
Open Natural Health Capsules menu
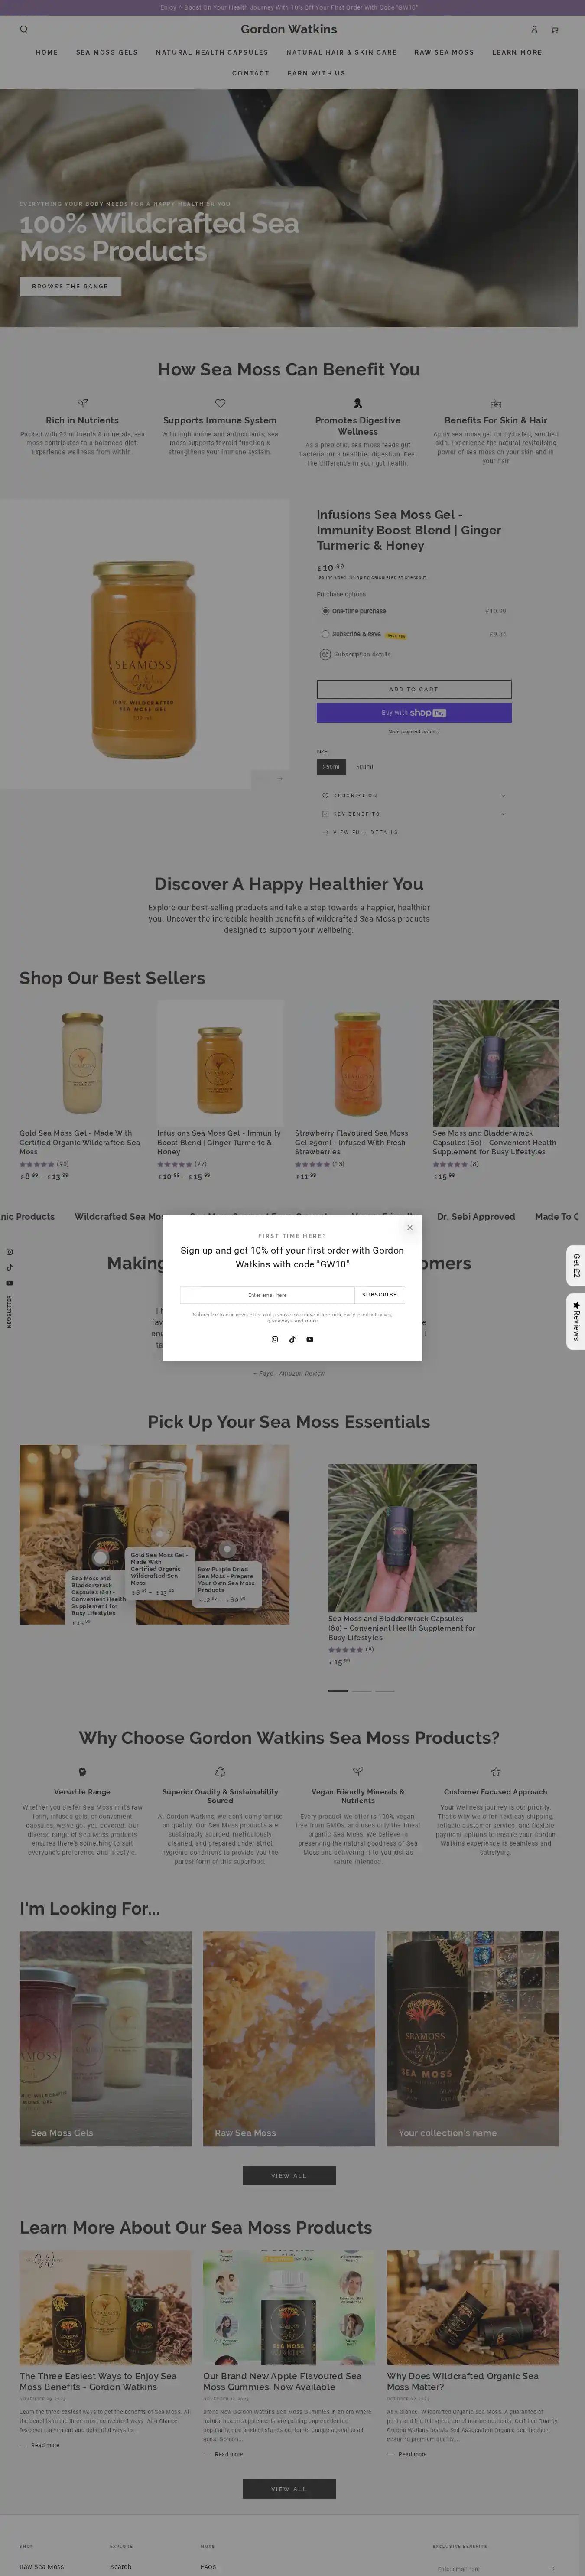212,52
